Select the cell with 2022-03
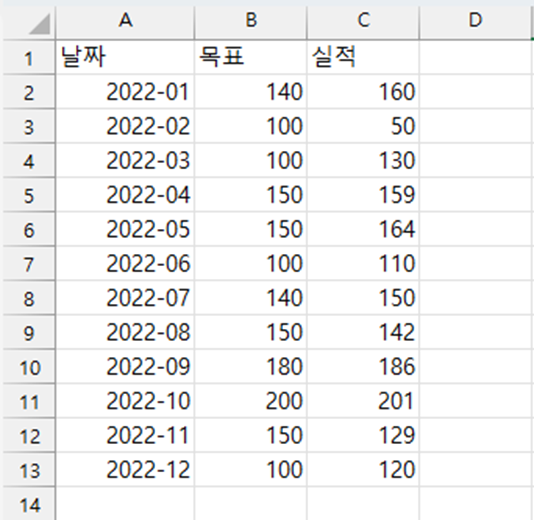This screenshot has width=534, height=520. click(125, 160)
